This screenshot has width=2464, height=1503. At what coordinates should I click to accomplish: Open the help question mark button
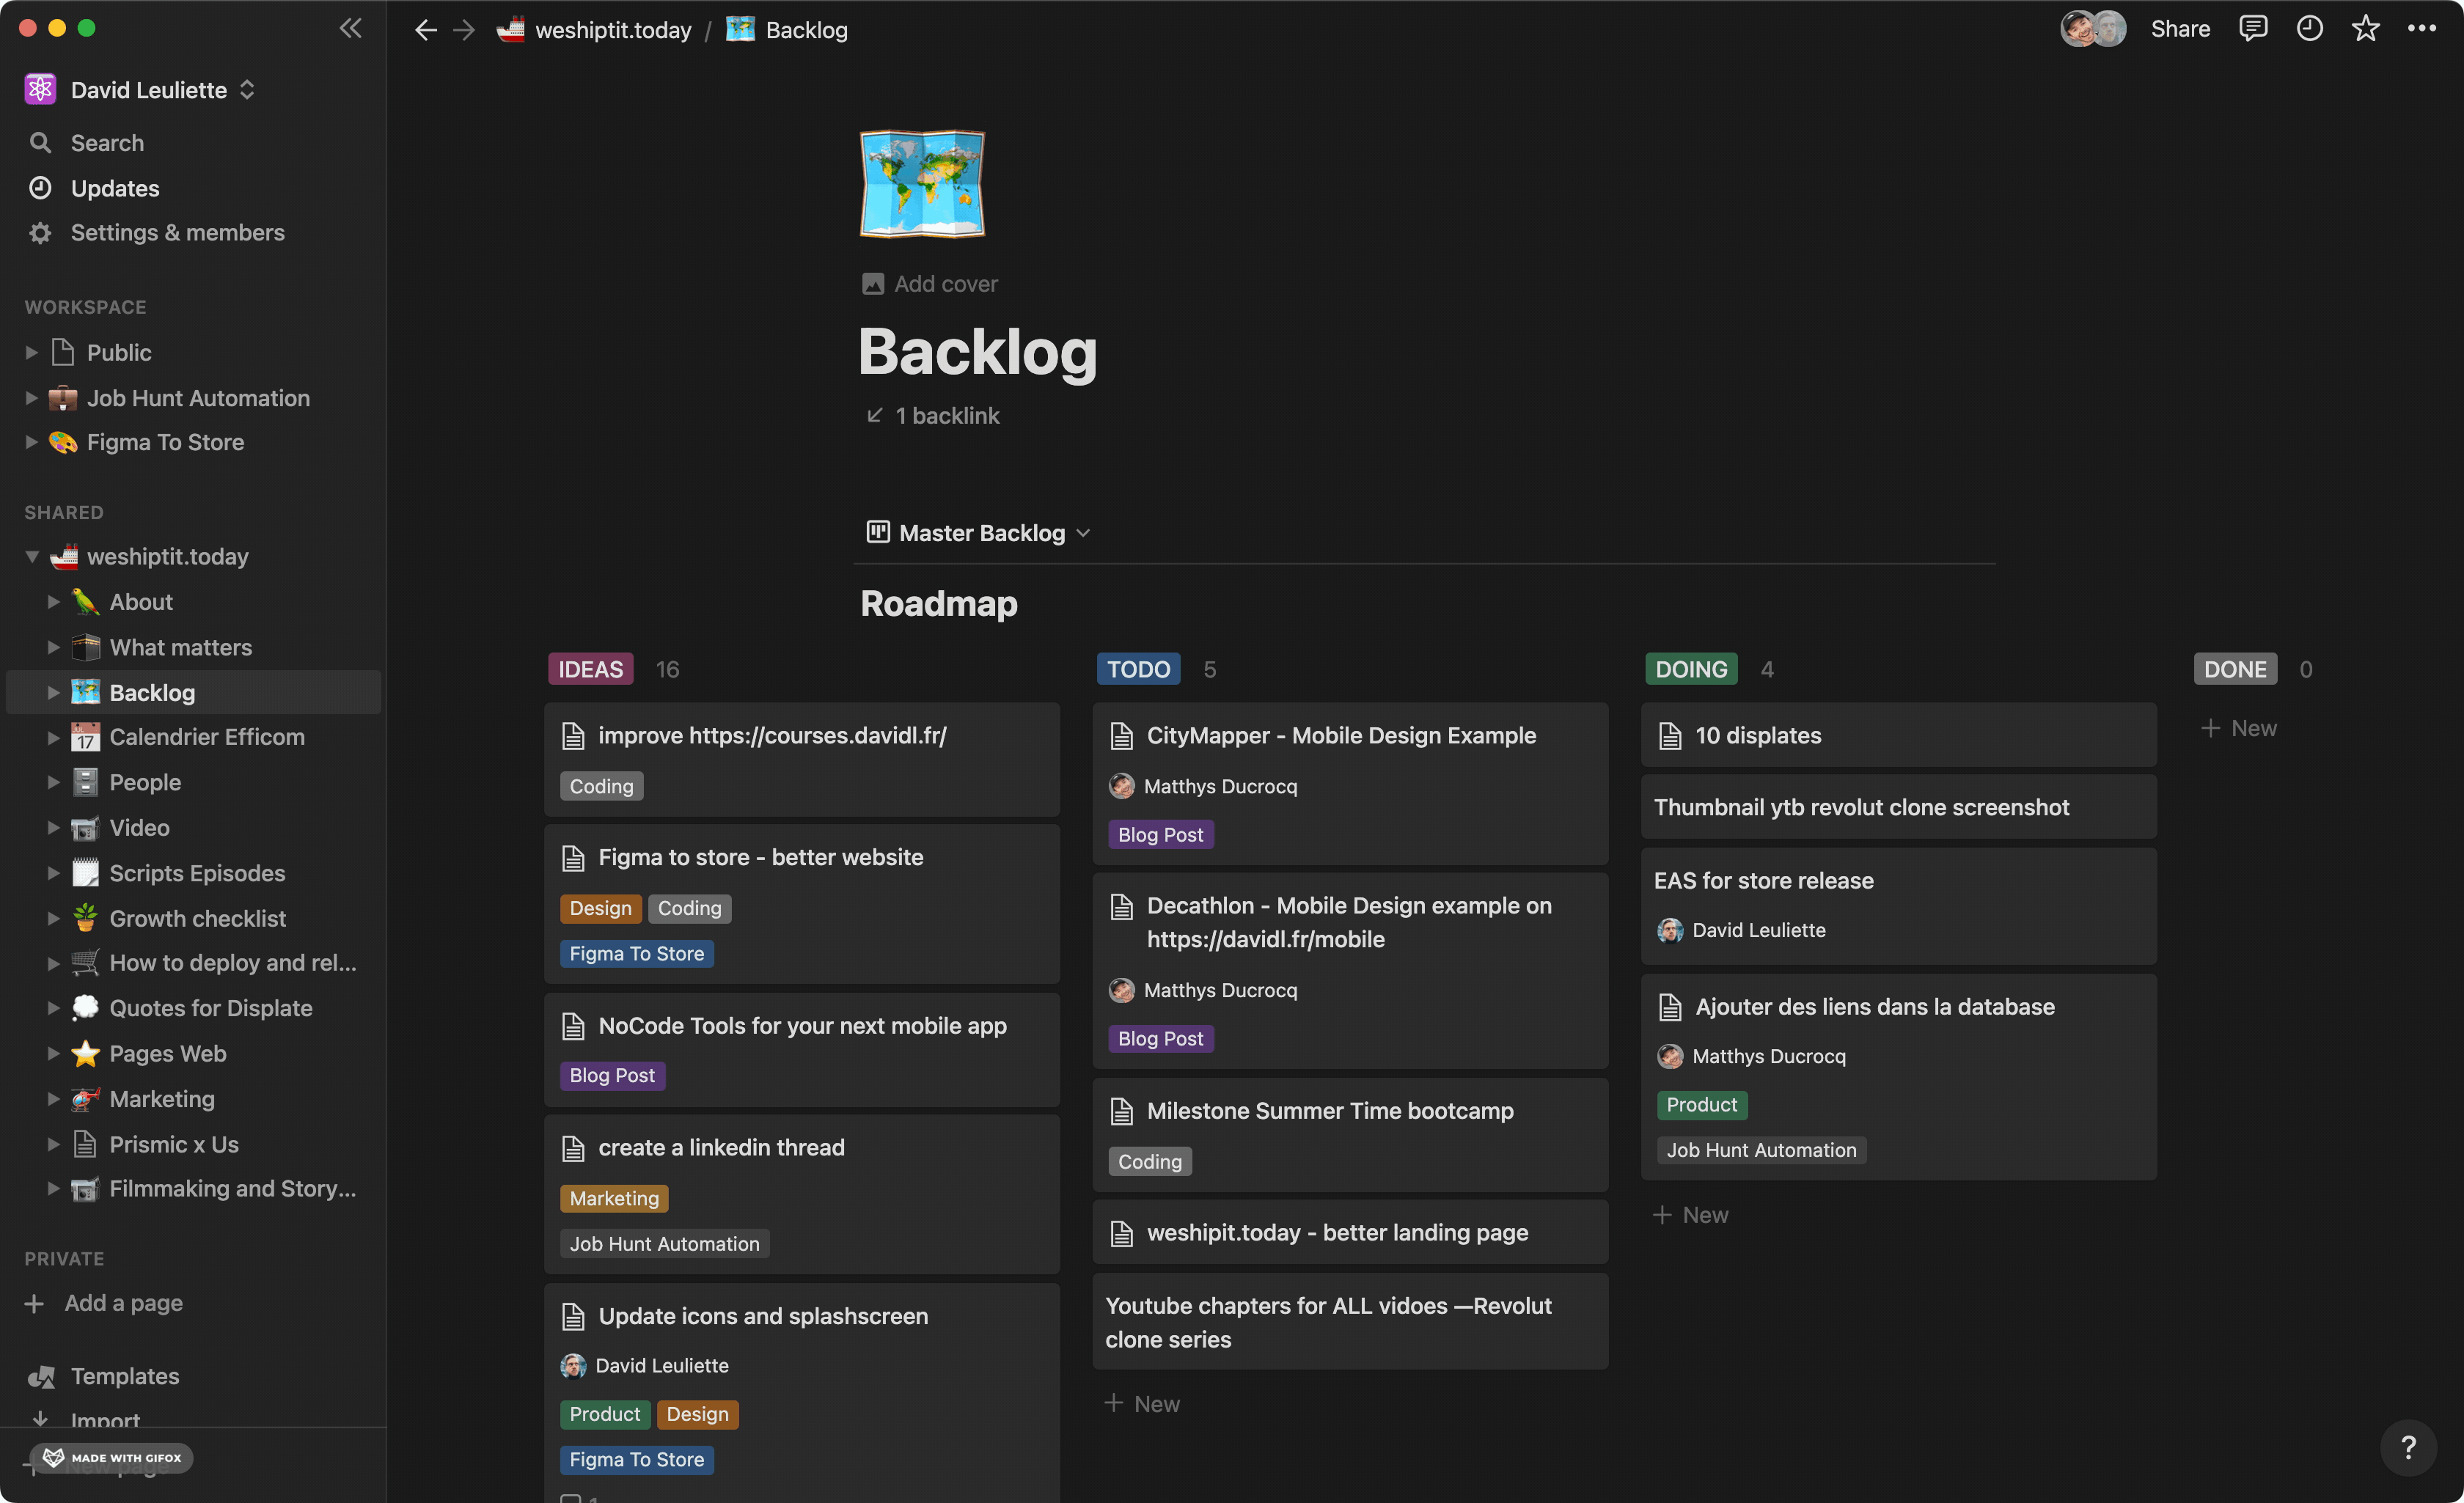(x=2408, y=1447)
